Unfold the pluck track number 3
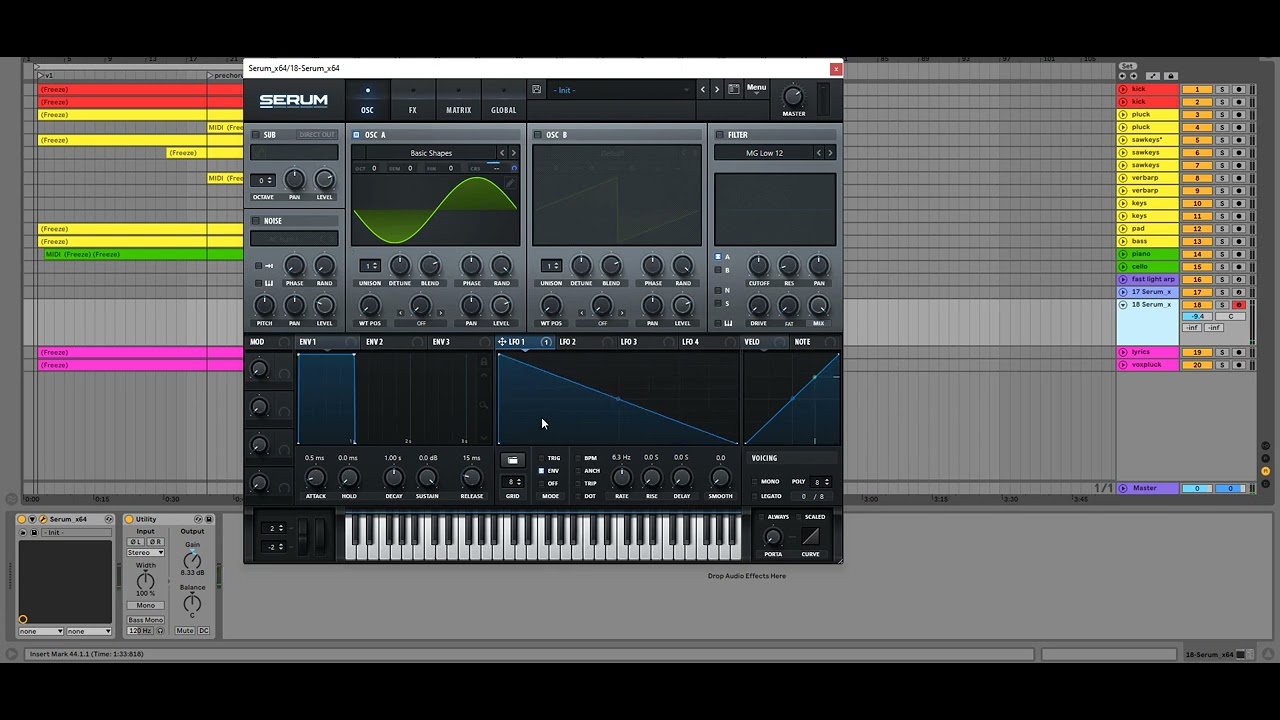1280x720 pixels. click(x=1123, y=115)
